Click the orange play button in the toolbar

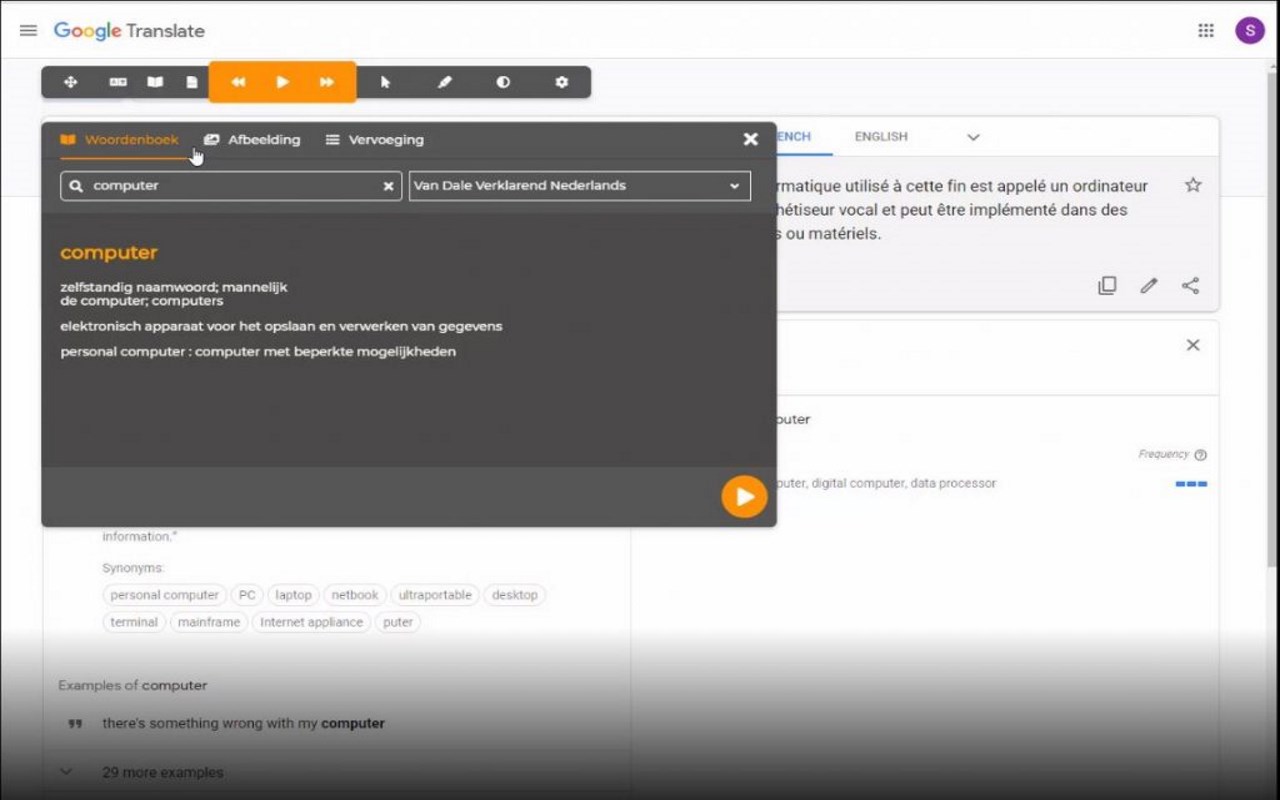click(x=282, y=82)
